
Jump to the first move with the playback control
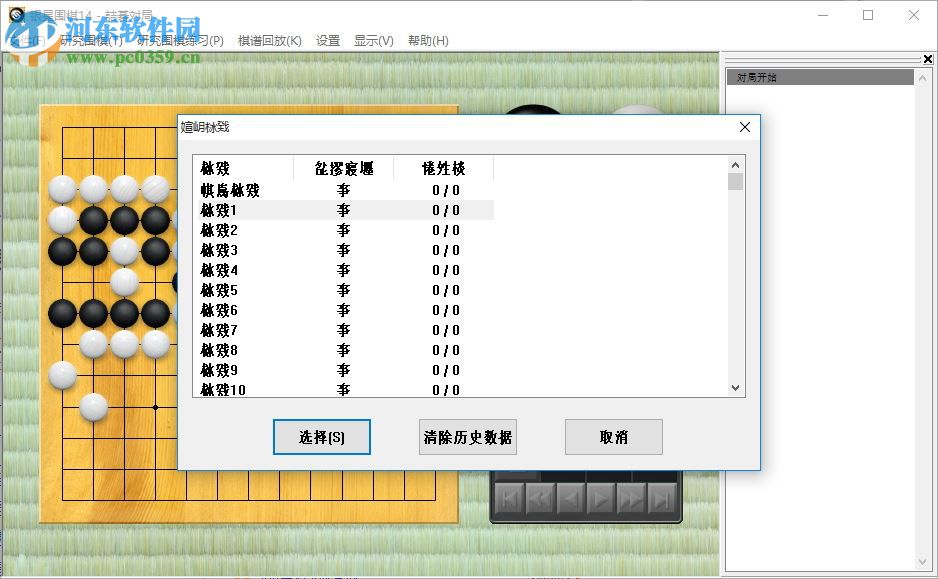510,499
